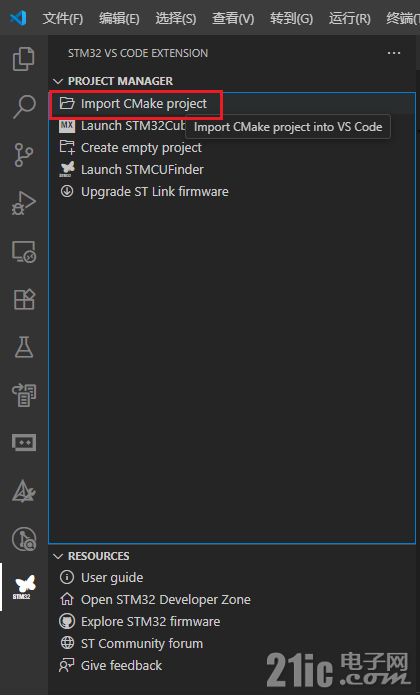The width and height of the screenshot is (420, 695).
Task: Select the STM32 butterfly activity icon
Action: (22, 587)
